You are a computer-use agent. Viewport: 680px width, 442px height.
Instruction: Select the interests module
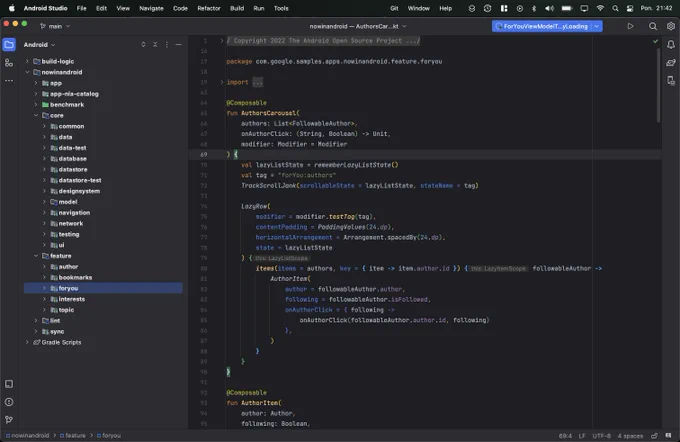103,299
